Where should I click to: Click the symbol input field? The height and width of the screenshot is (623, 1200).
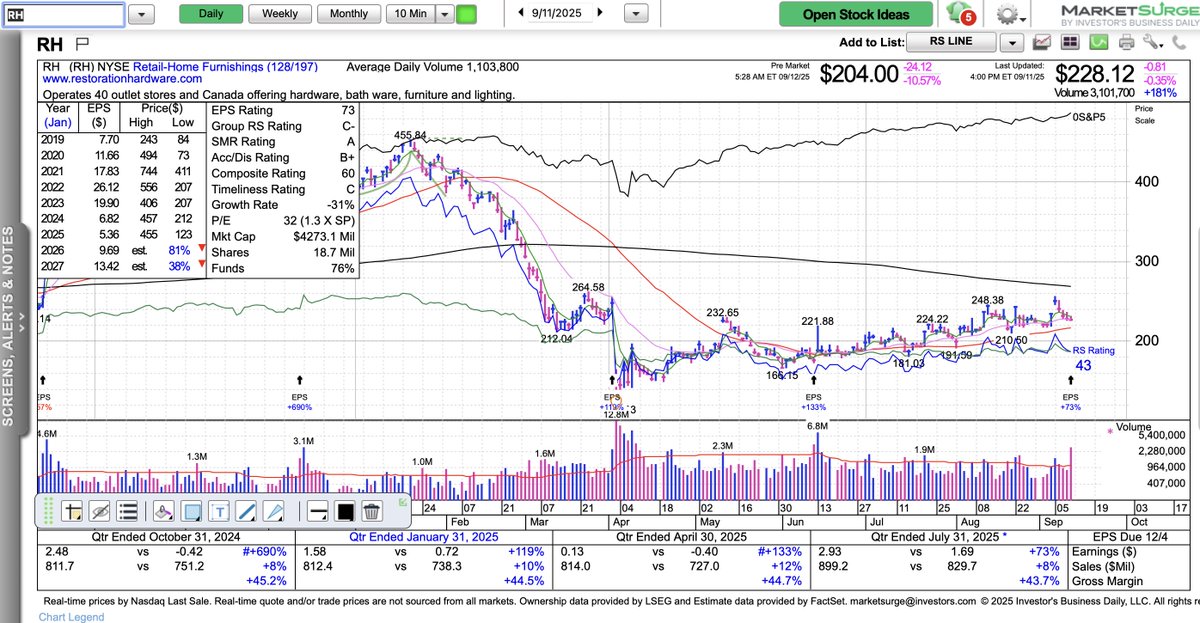64,14
